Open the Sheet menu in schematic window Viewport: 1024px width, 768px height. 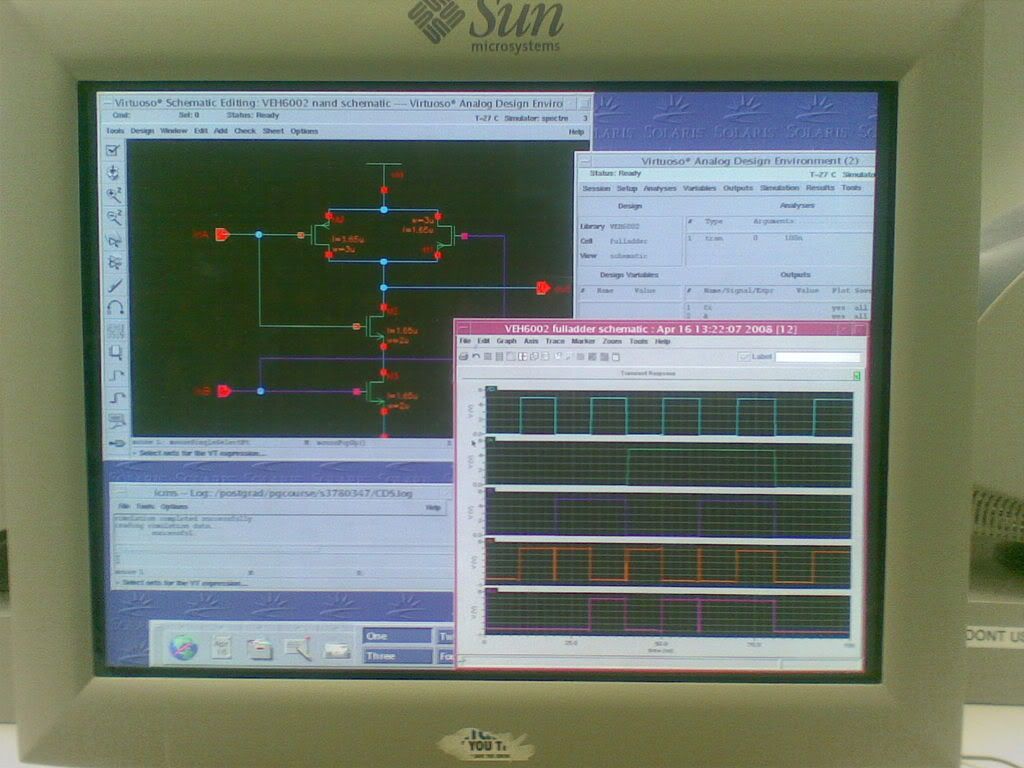(x=273, y=131)
